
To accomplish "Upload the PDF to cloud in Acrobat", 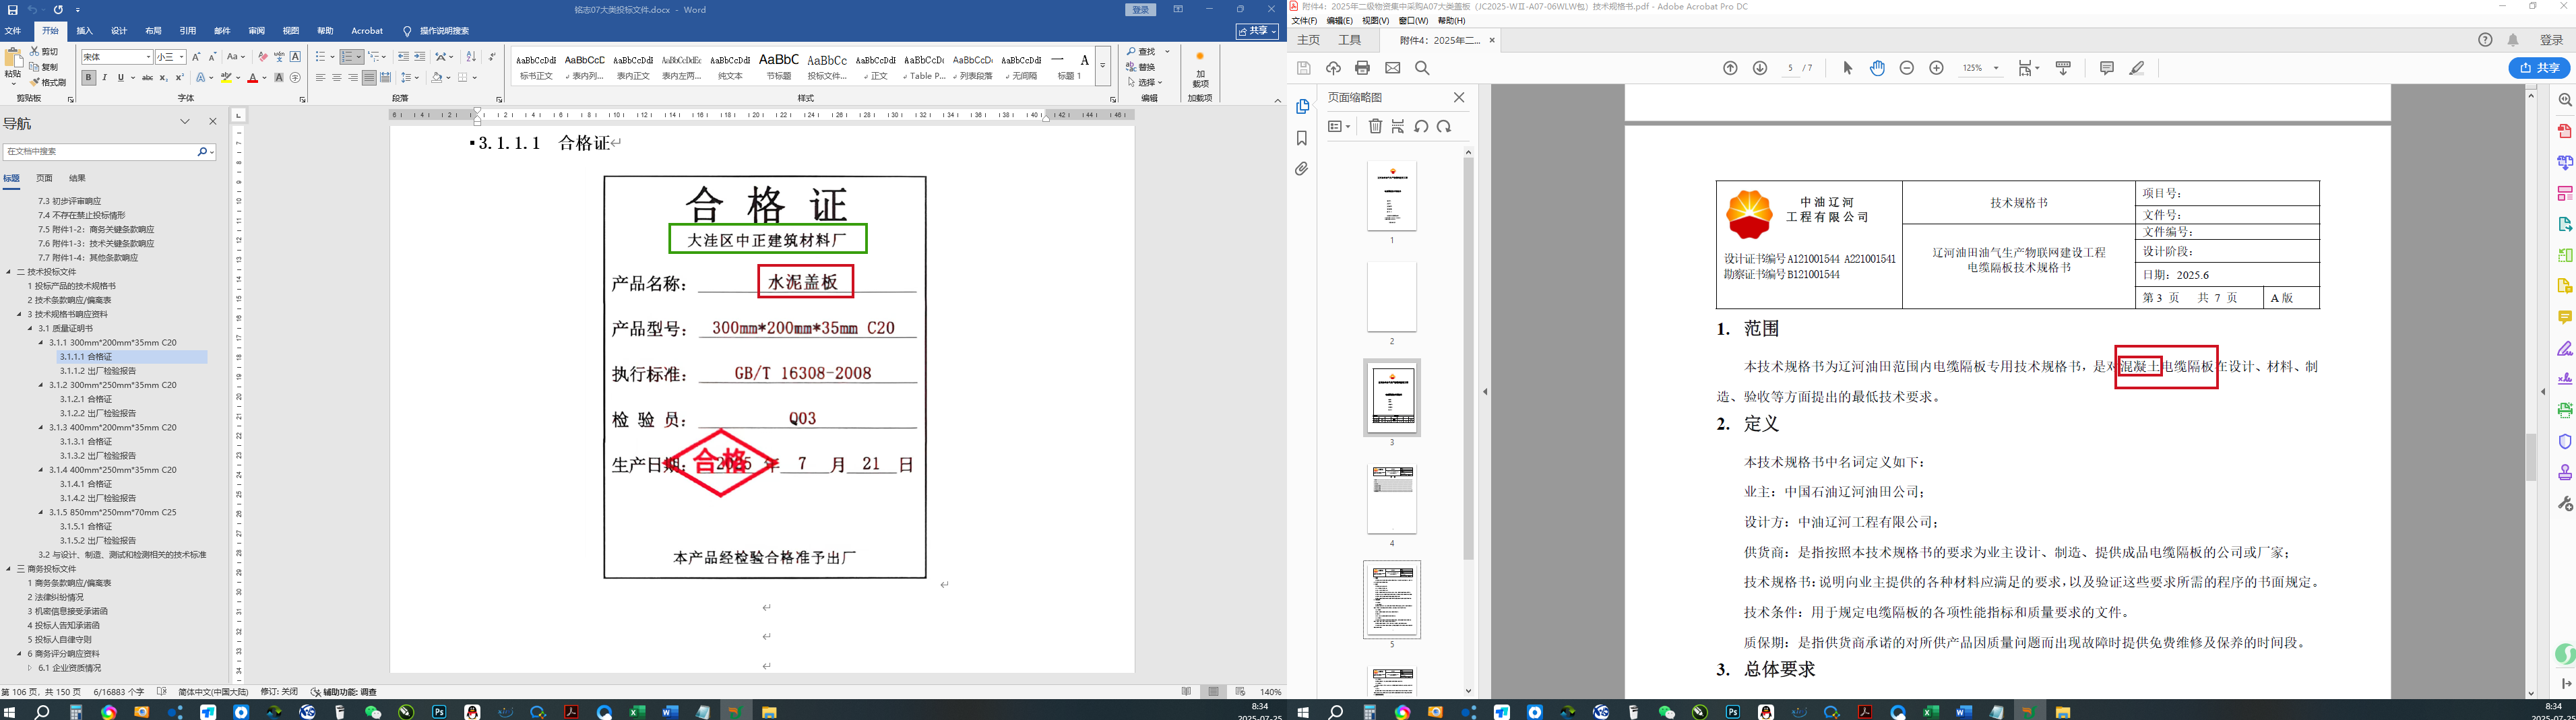I will tap(1333, 68).
